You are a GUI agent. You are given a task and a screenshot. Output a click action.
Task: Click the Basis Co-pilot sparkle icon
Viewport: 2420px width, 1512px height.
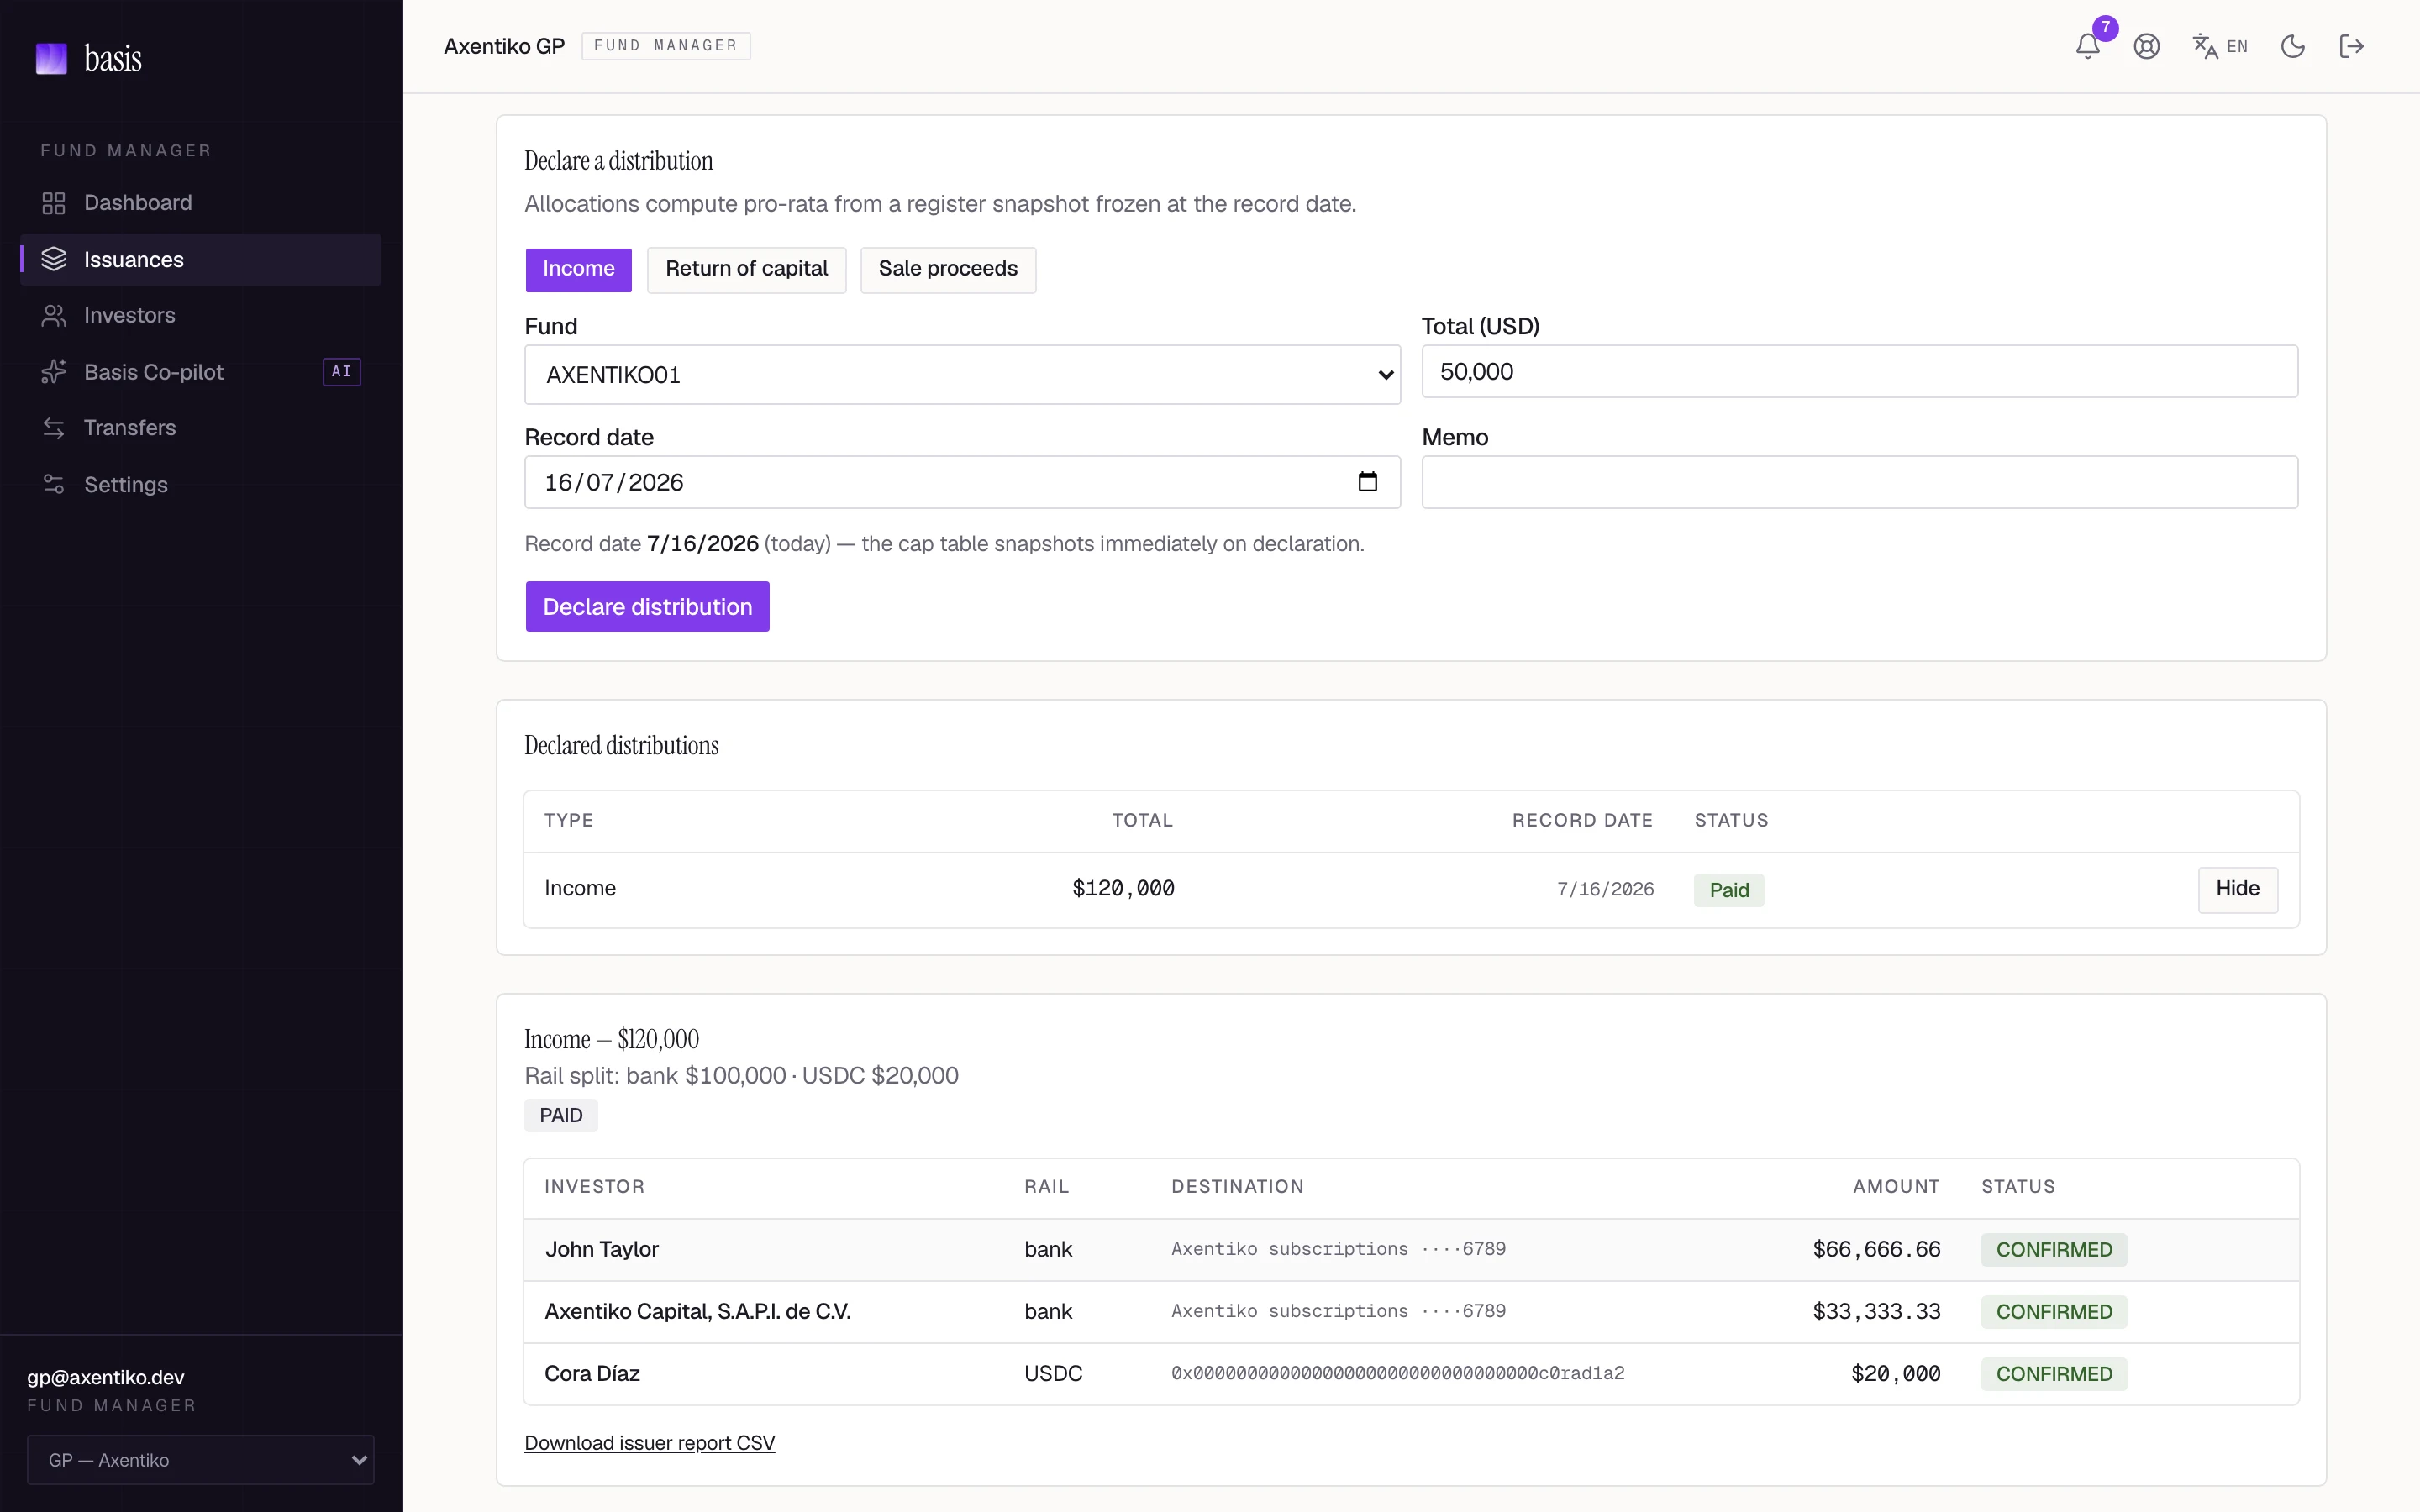pyautogui.click(x=54, y=372)
